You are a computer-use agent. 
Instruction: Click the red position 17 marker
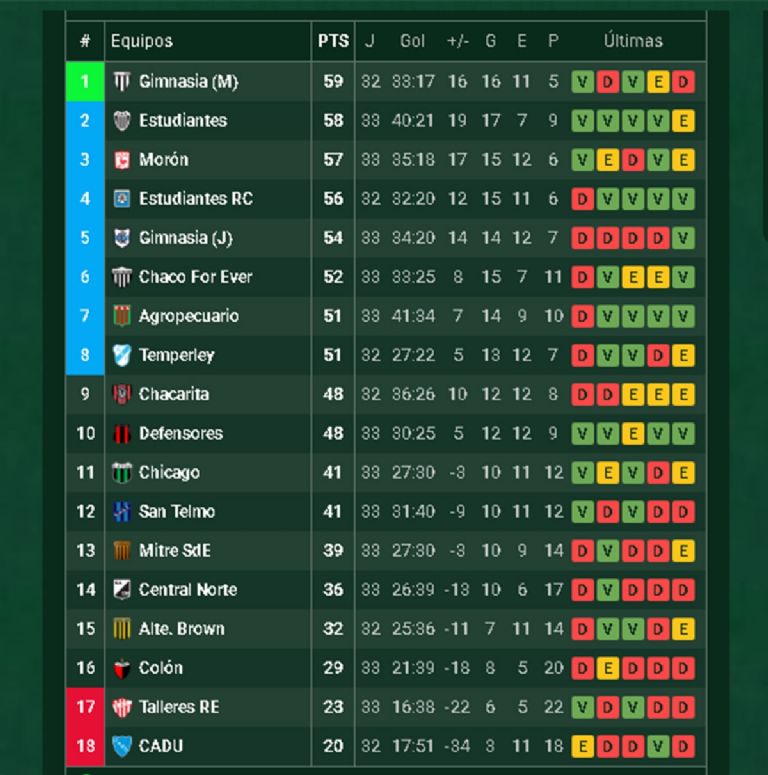tap(85, 707)
